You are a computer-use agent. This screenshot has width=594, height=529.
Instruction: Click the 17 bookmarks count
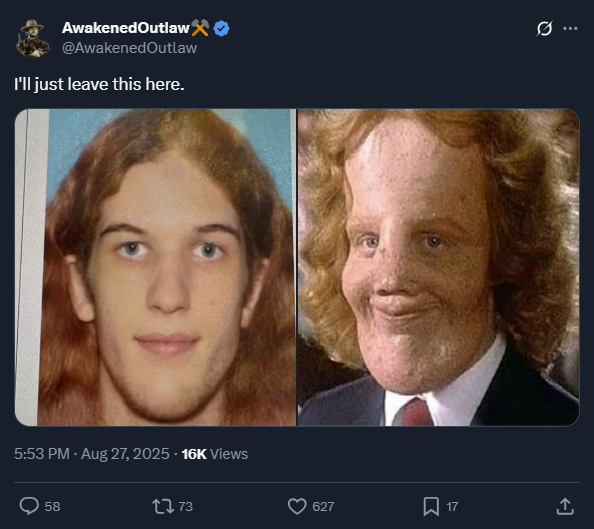[452, 507]
